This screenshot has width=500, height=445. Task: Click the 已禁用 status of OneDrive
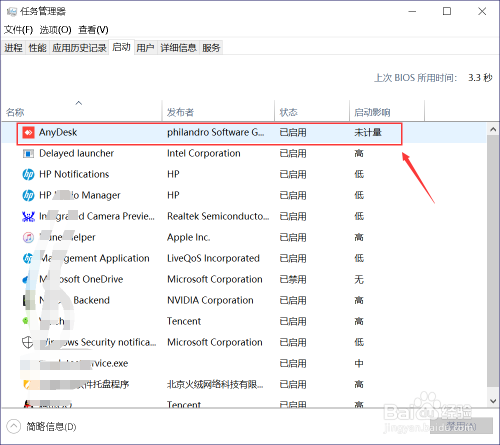(x=293, y=279)
